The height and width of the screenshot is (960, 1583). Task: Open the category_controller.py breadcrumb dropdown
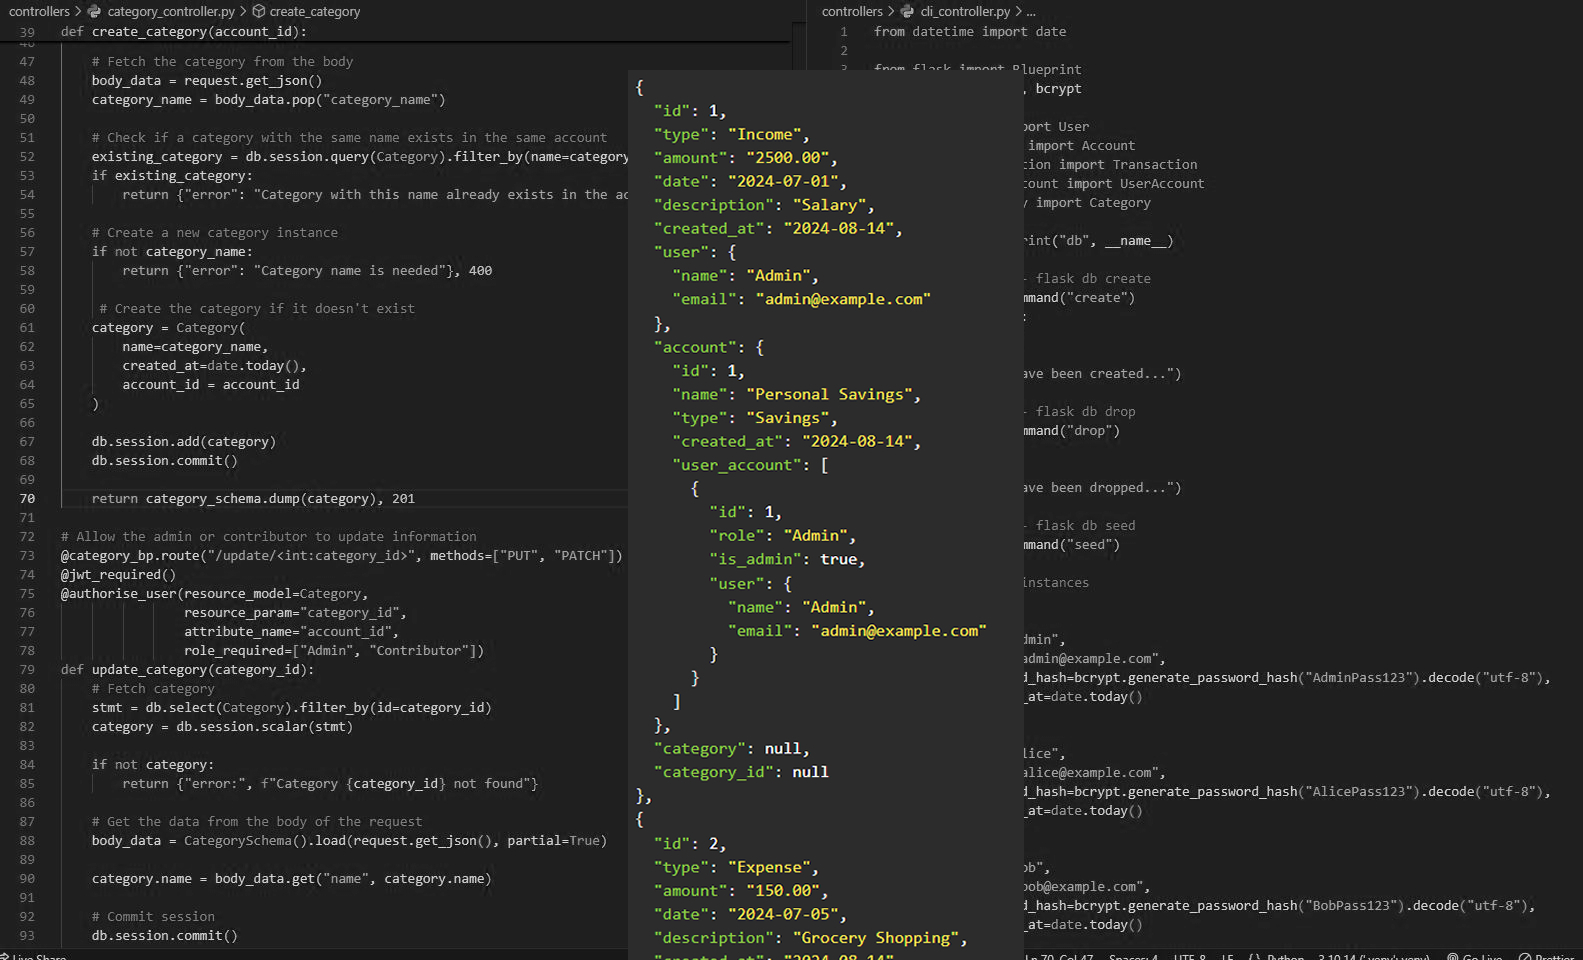click(171, 11)
